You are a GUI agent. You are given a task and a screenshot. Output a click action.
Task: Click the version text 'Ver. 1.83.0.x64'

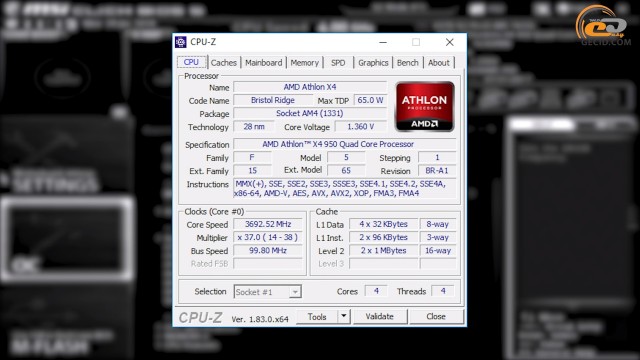coord(260,319)
